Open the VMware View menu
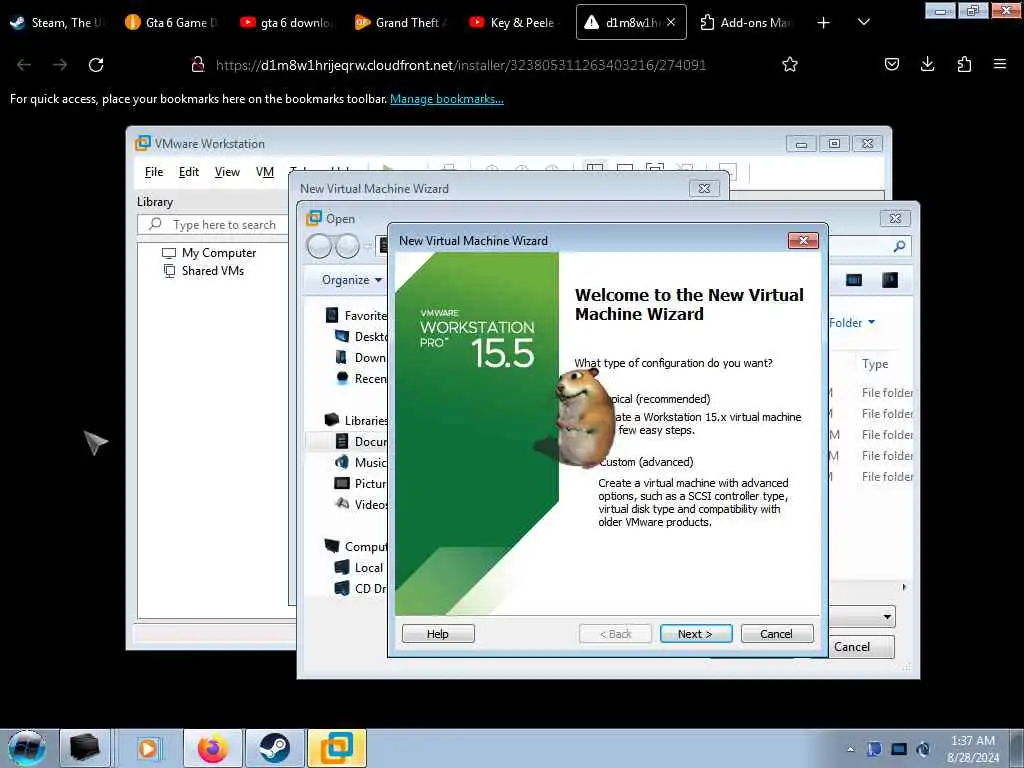This screenshot has height=768, width=1024. pyautogui.click(x=227, y=172)
